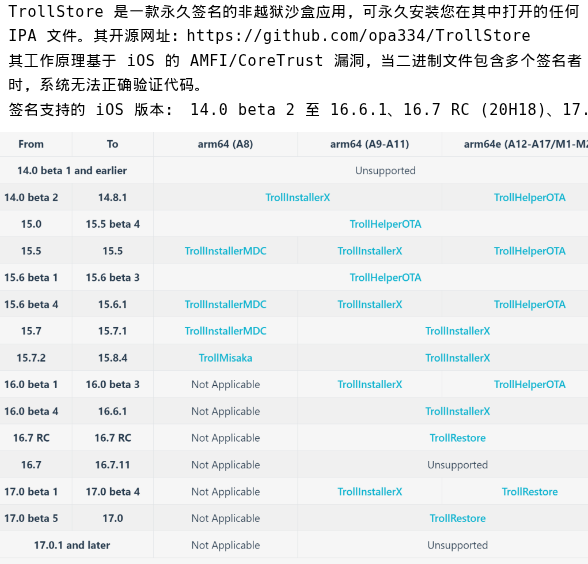Image resolution: width=588 pixels, height=564 pixels.
Task: Select the '16.6.1' To cell
Action: (112, 411)
